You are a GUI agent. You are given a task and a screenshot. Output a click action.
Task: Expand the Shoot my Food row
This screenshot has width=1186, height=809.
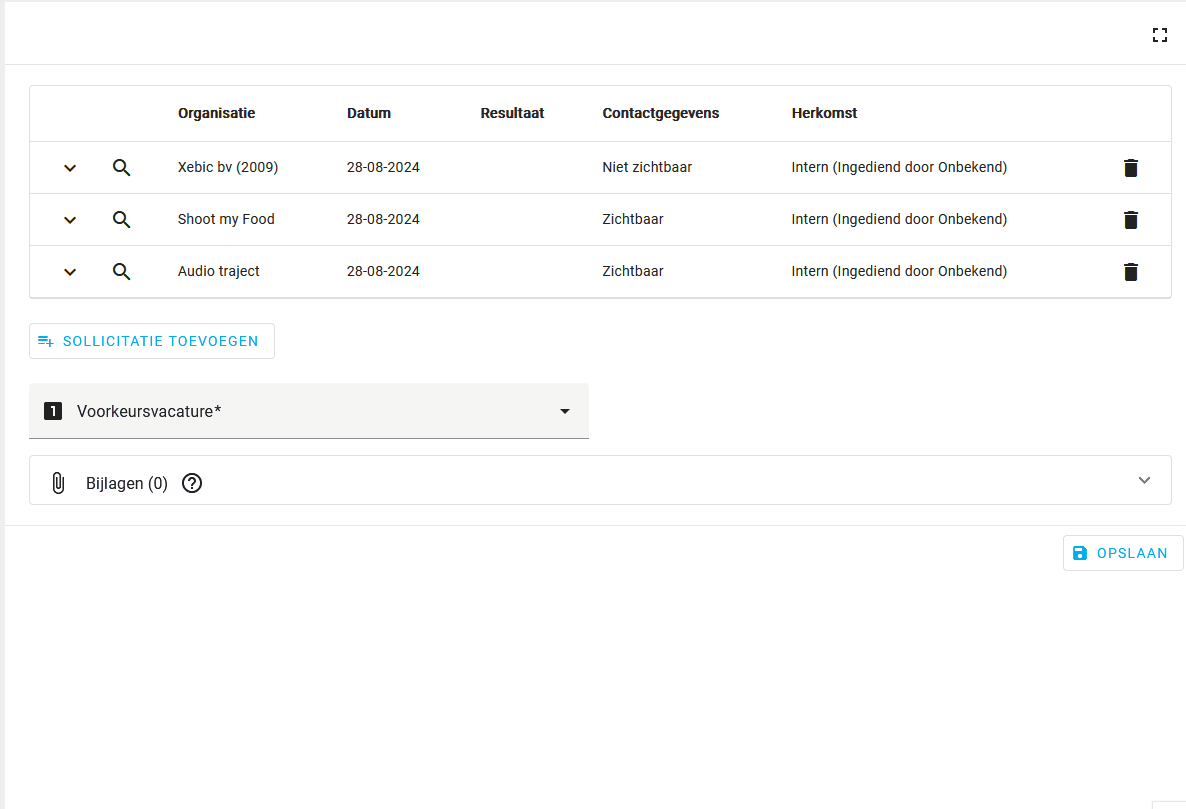click(x=69, y=220)
